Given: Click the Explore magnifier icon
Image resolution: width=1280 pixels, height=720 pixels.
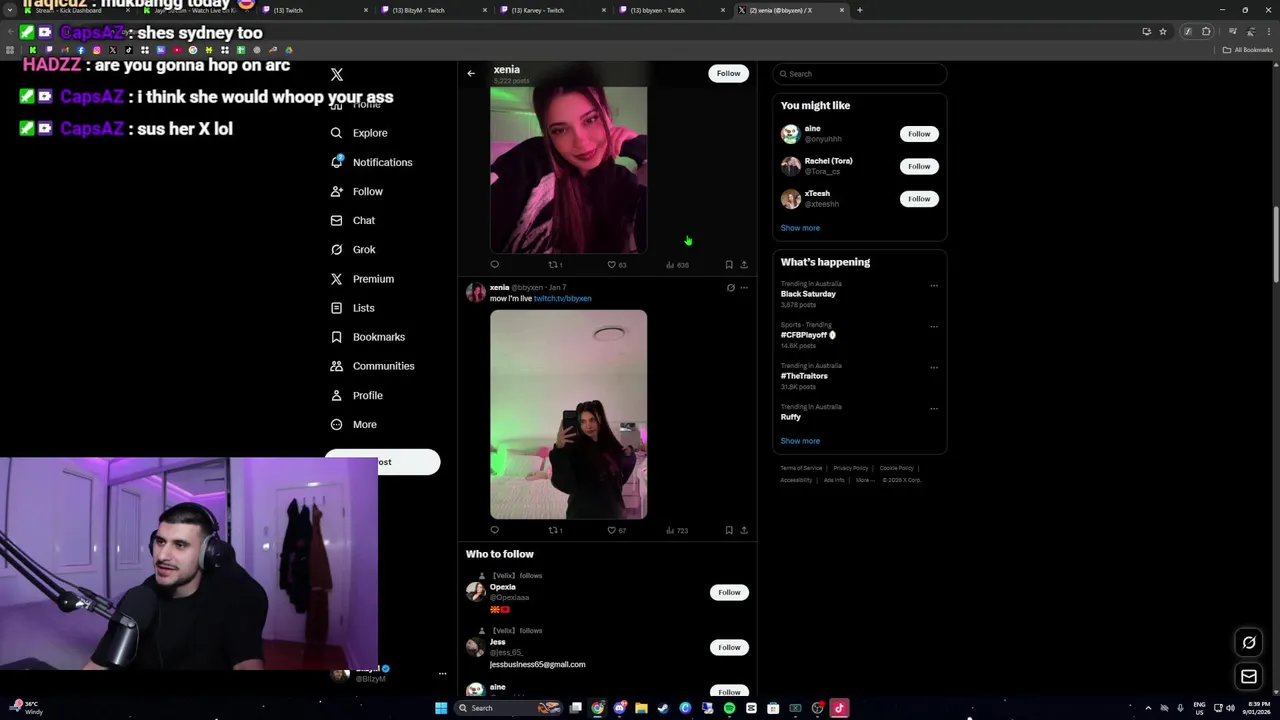Looking at the screenshot, I should [x=336, y=133].
